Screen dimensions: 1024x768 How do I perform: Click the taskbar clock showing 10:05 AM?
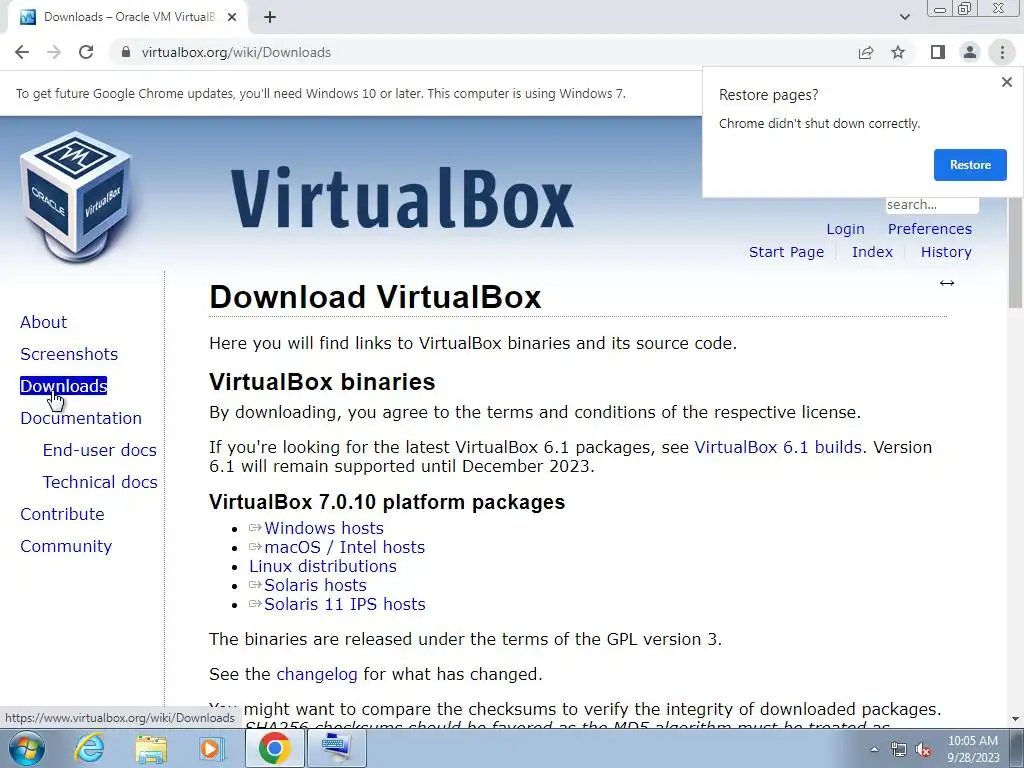click(973, 749)
